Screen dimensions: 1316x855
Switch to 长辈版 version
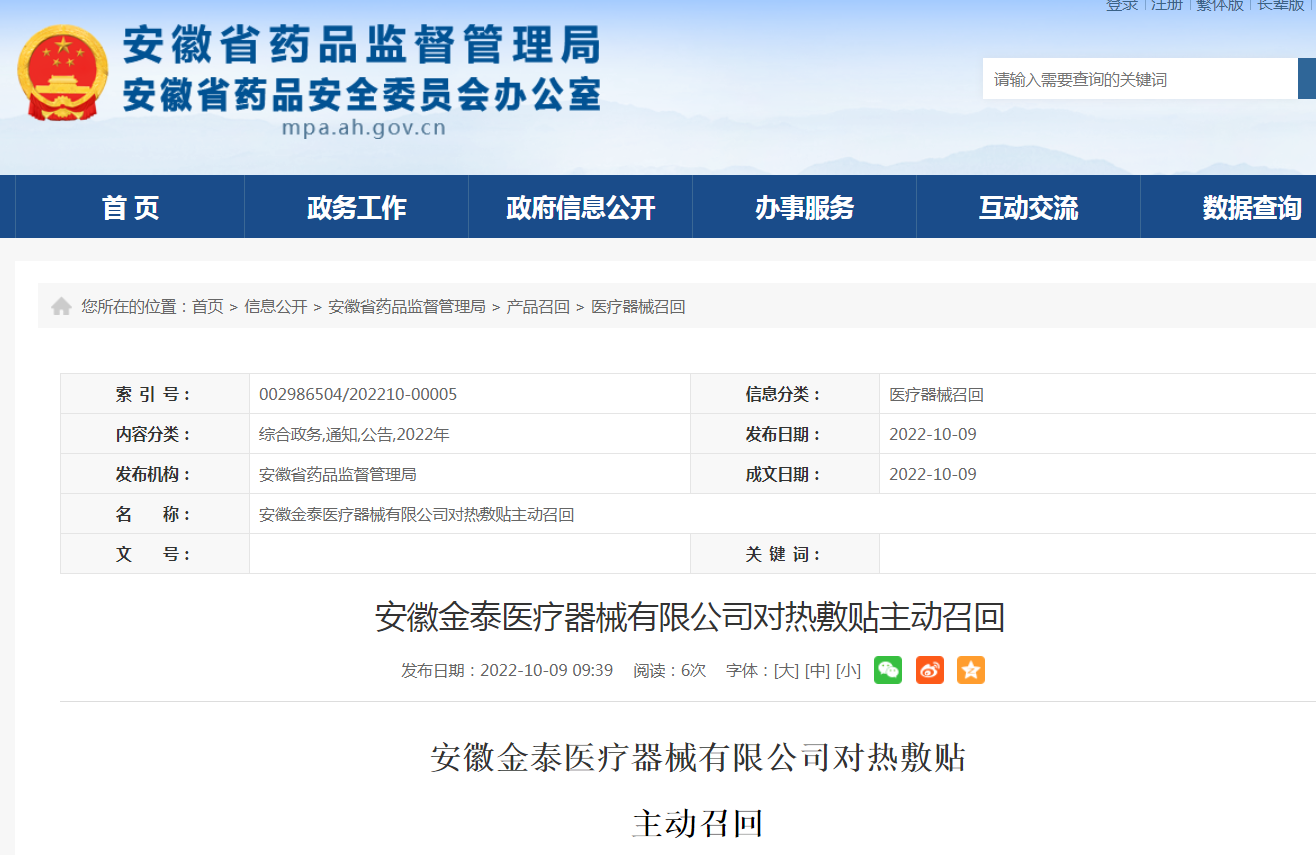[x=1281, y=5]
